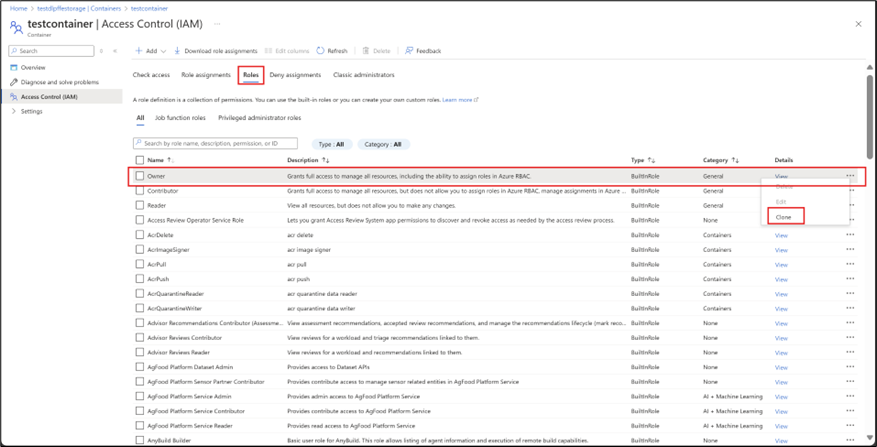Screen dimensions: 877x447
Task: Check the Owner role checkbox
Action: click(x=140, y=176)
